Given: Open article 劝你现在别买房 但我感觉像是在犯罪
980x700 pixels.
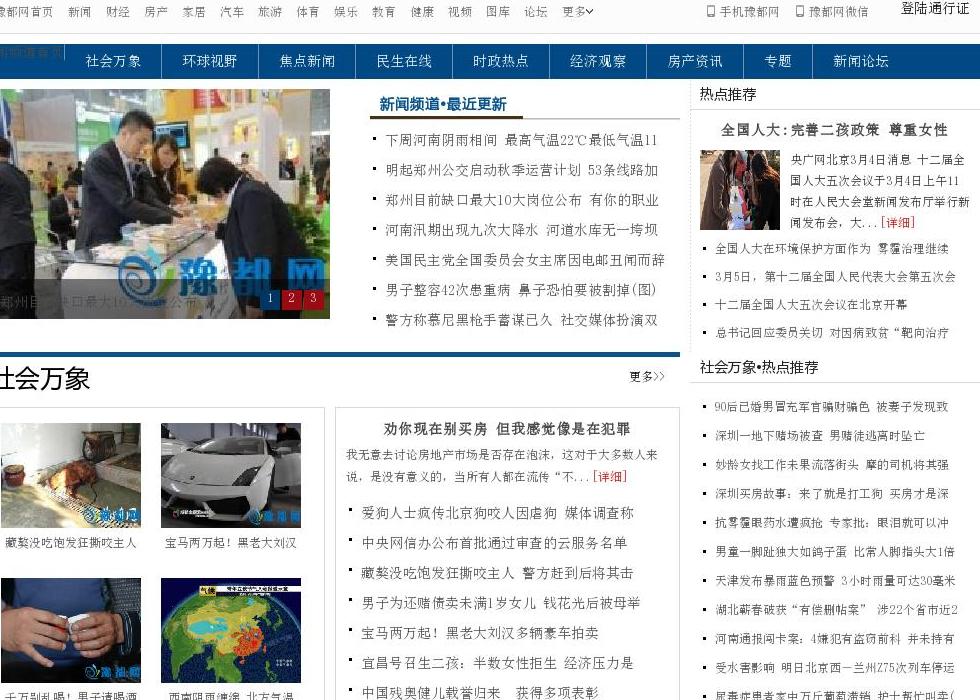Looking at the screenshot, I should tap(507, 429).
